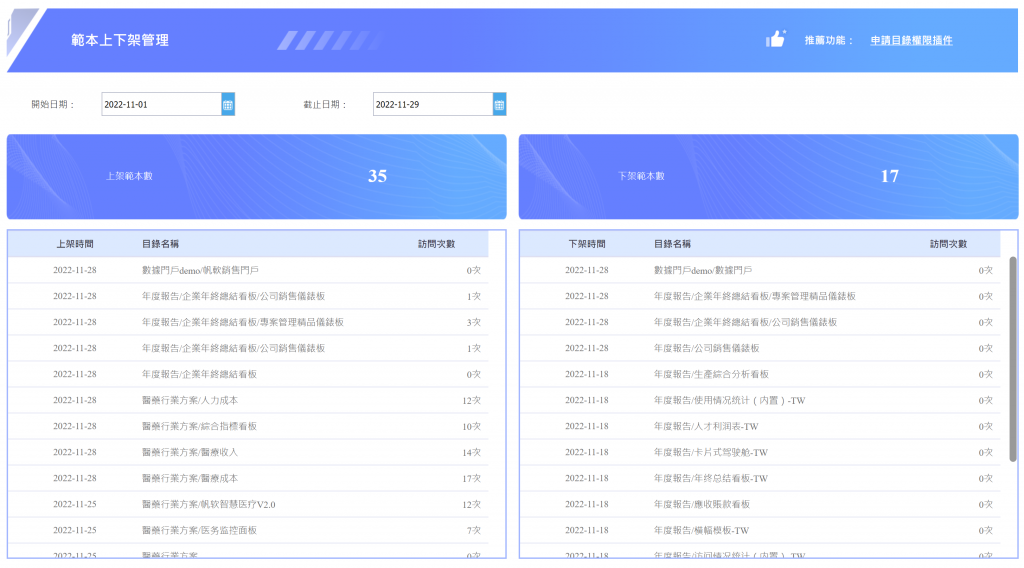Select left row 年度報告/企業年終總結看板 with 0次

248,375
